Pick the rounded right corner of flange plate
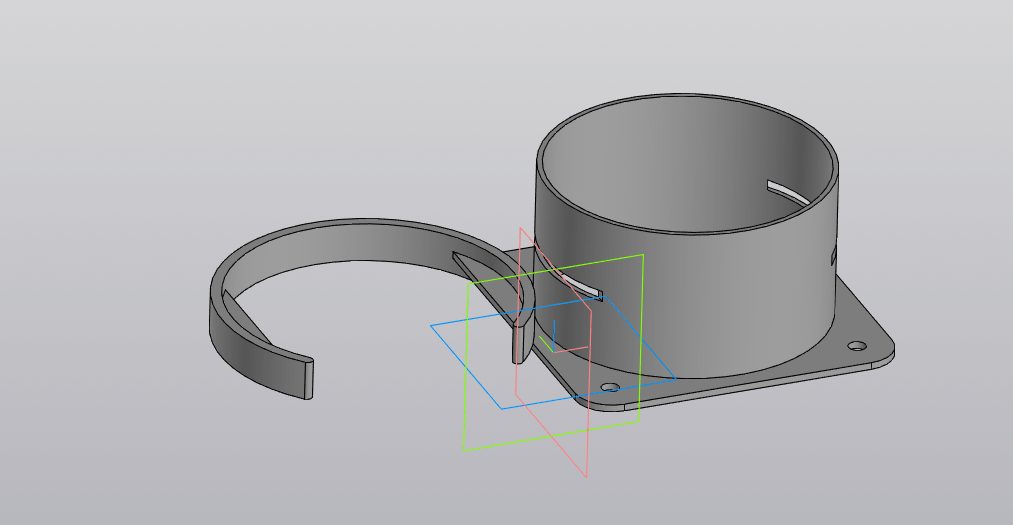 pos(886,350)
